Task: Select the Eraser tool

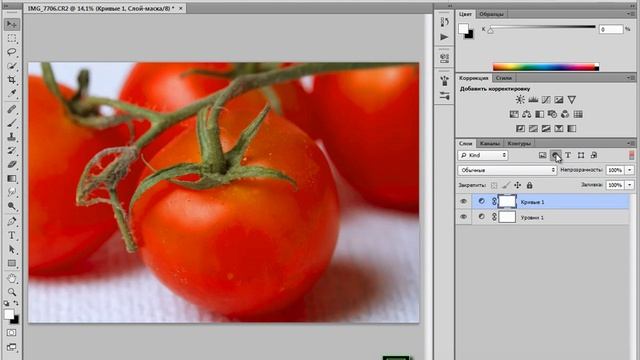Action: (x=11, y=164)
